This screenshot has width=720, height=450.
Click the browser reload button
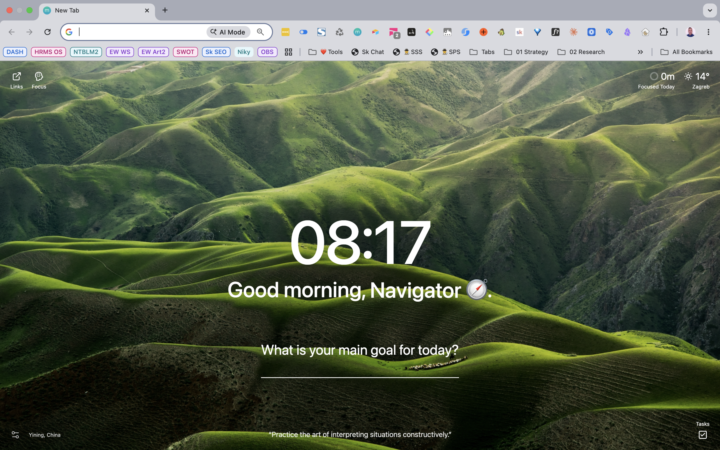coord(47,32)
